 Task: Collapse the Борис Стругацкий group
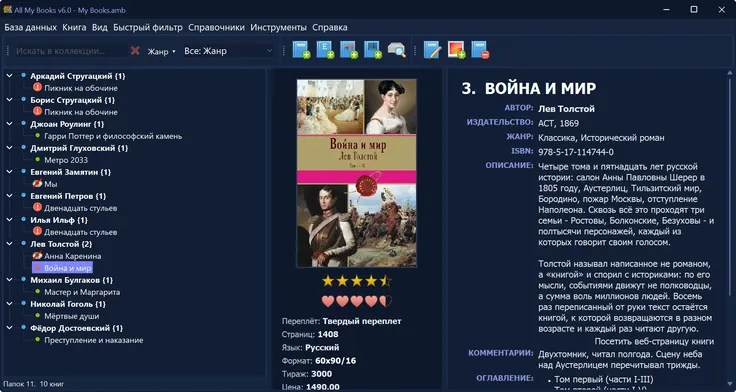pos(9,100)
